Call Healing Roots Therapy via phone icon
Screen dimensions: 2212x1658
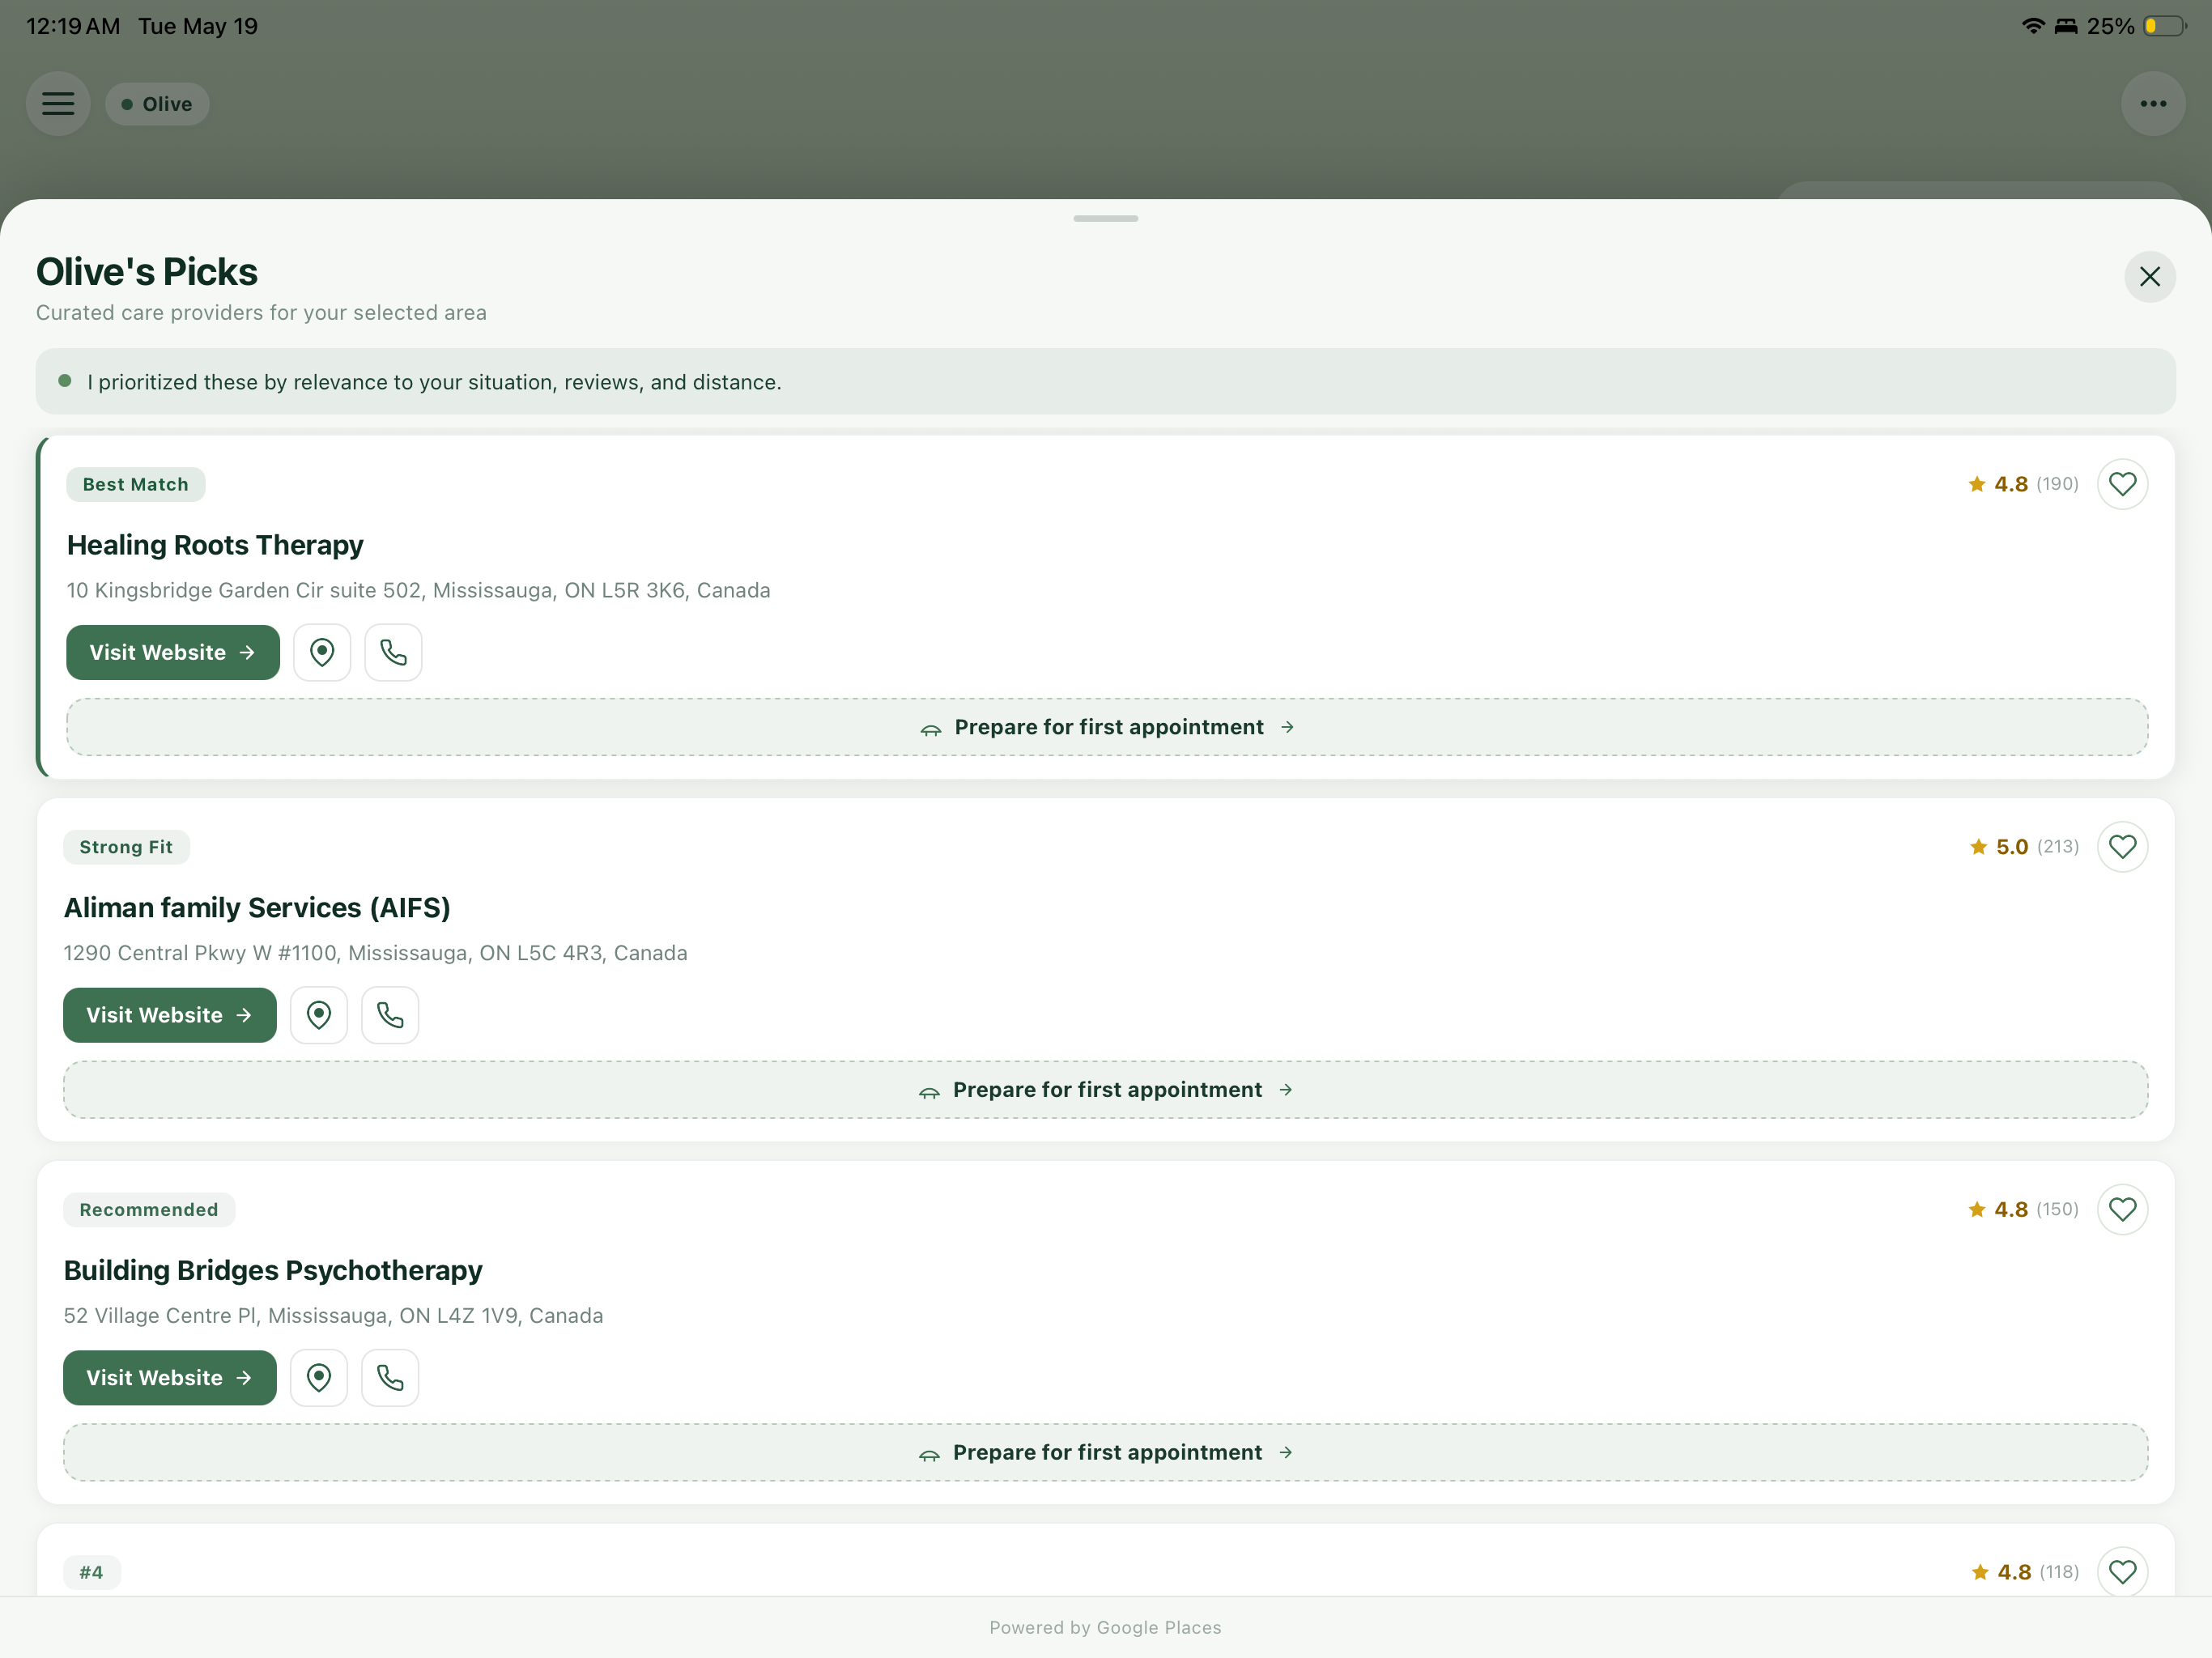[393, 653]
